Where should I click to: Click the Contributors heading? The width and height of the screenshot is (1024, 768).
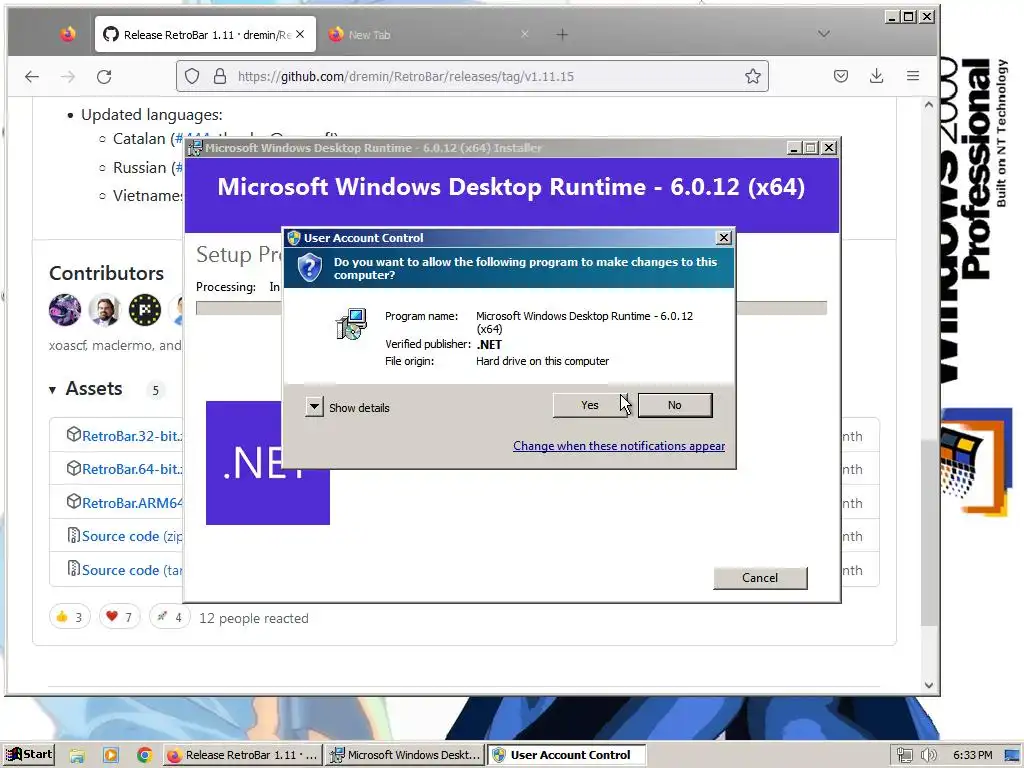(106, 273)
